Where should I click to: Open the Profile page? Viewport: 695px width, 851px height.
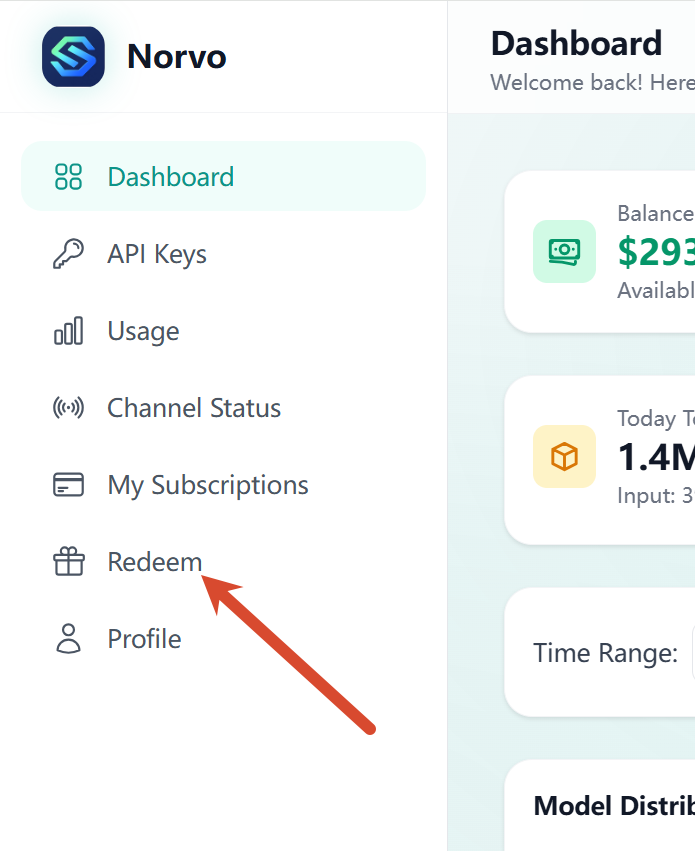(224, 639)
